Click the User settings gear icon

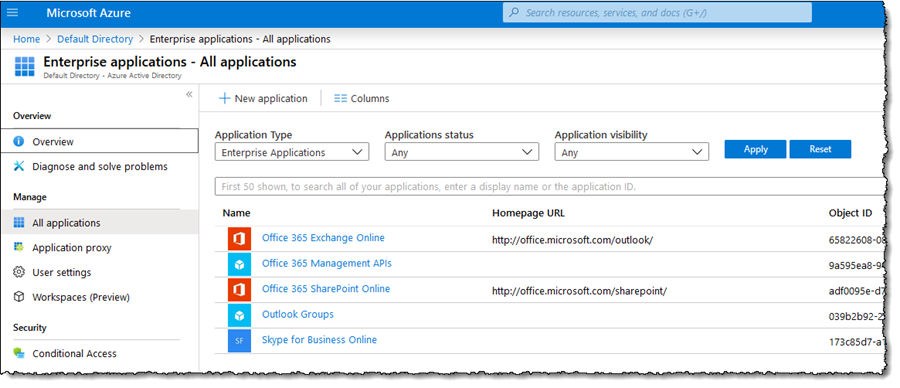tap(19, 272)
